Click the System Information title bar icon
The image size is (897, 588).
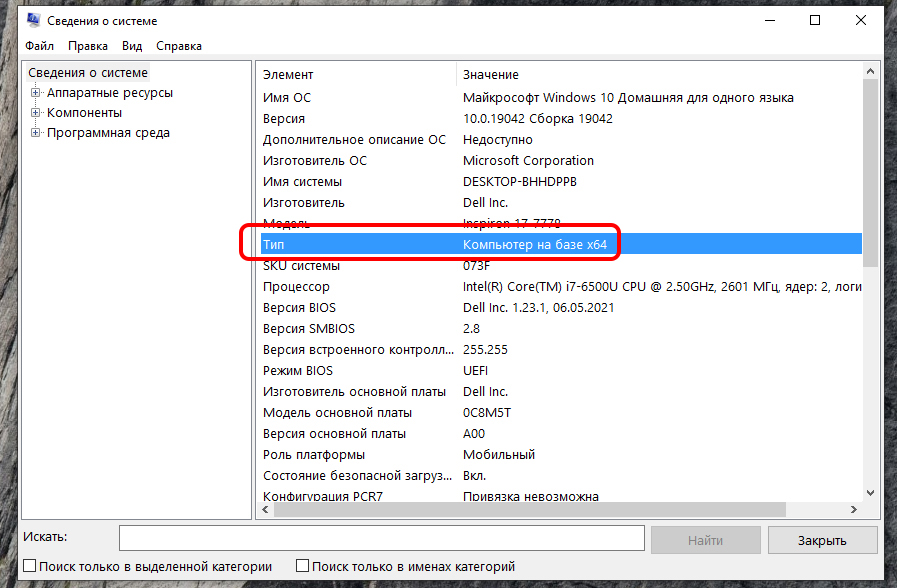coord(33,20)
